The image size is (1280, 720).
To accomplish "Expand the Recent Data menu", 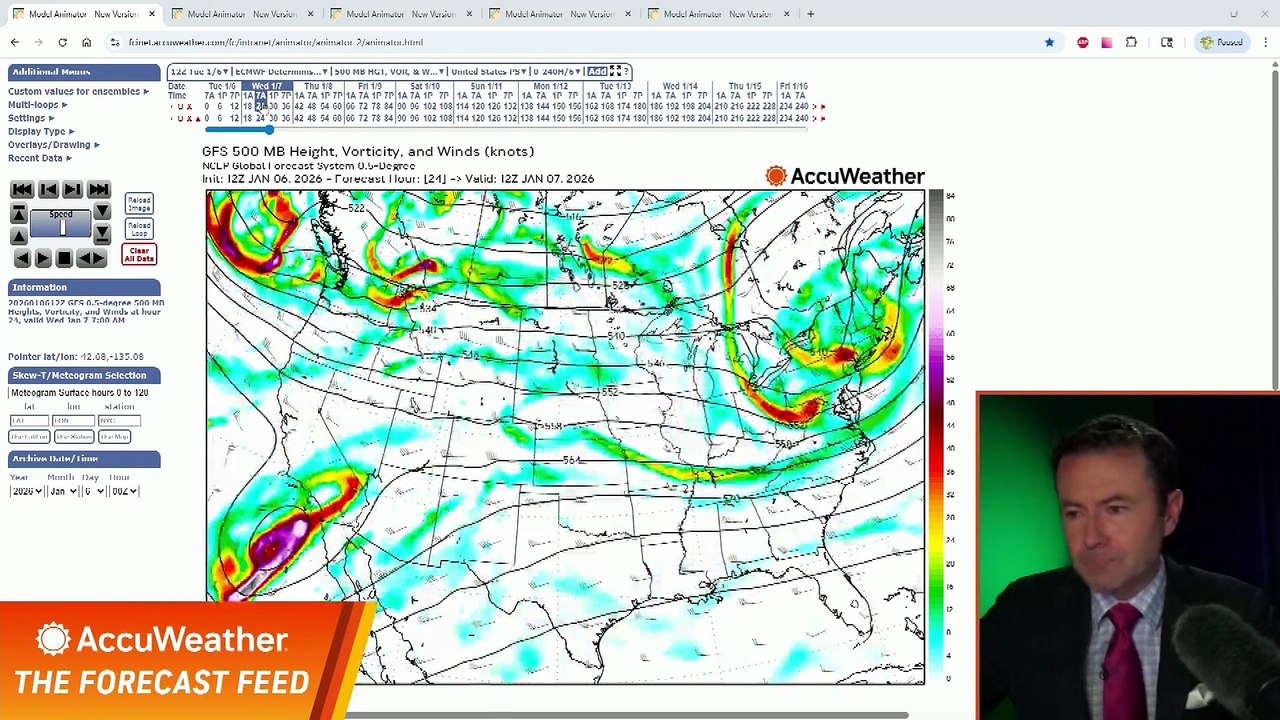I will coord(40,158).
